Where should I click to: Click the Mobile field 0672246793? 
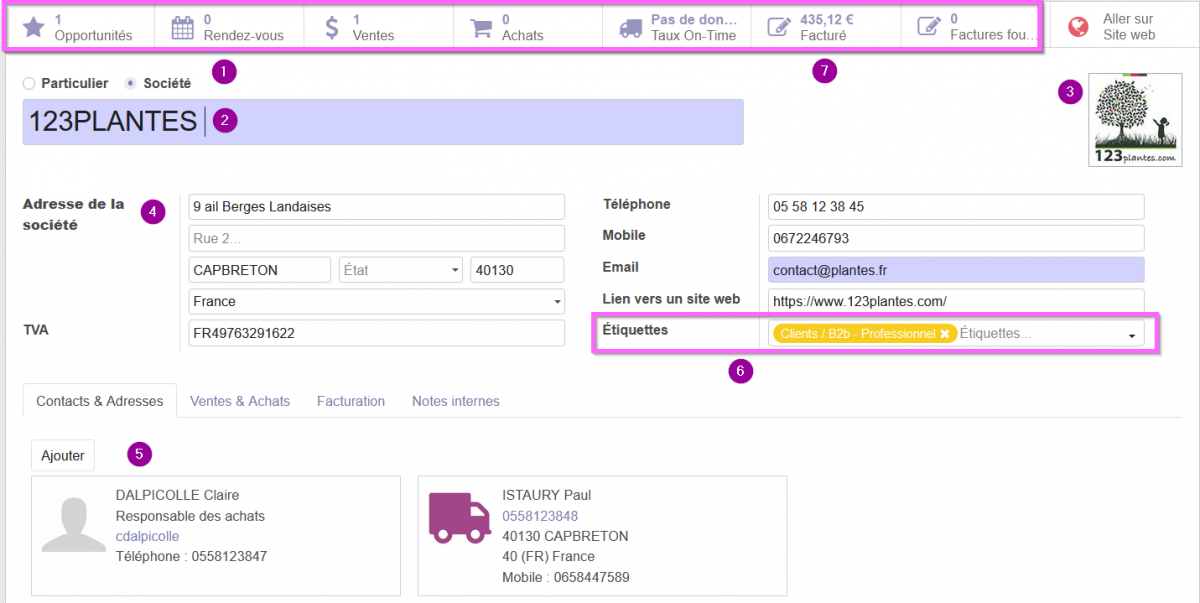coord(956,238)
